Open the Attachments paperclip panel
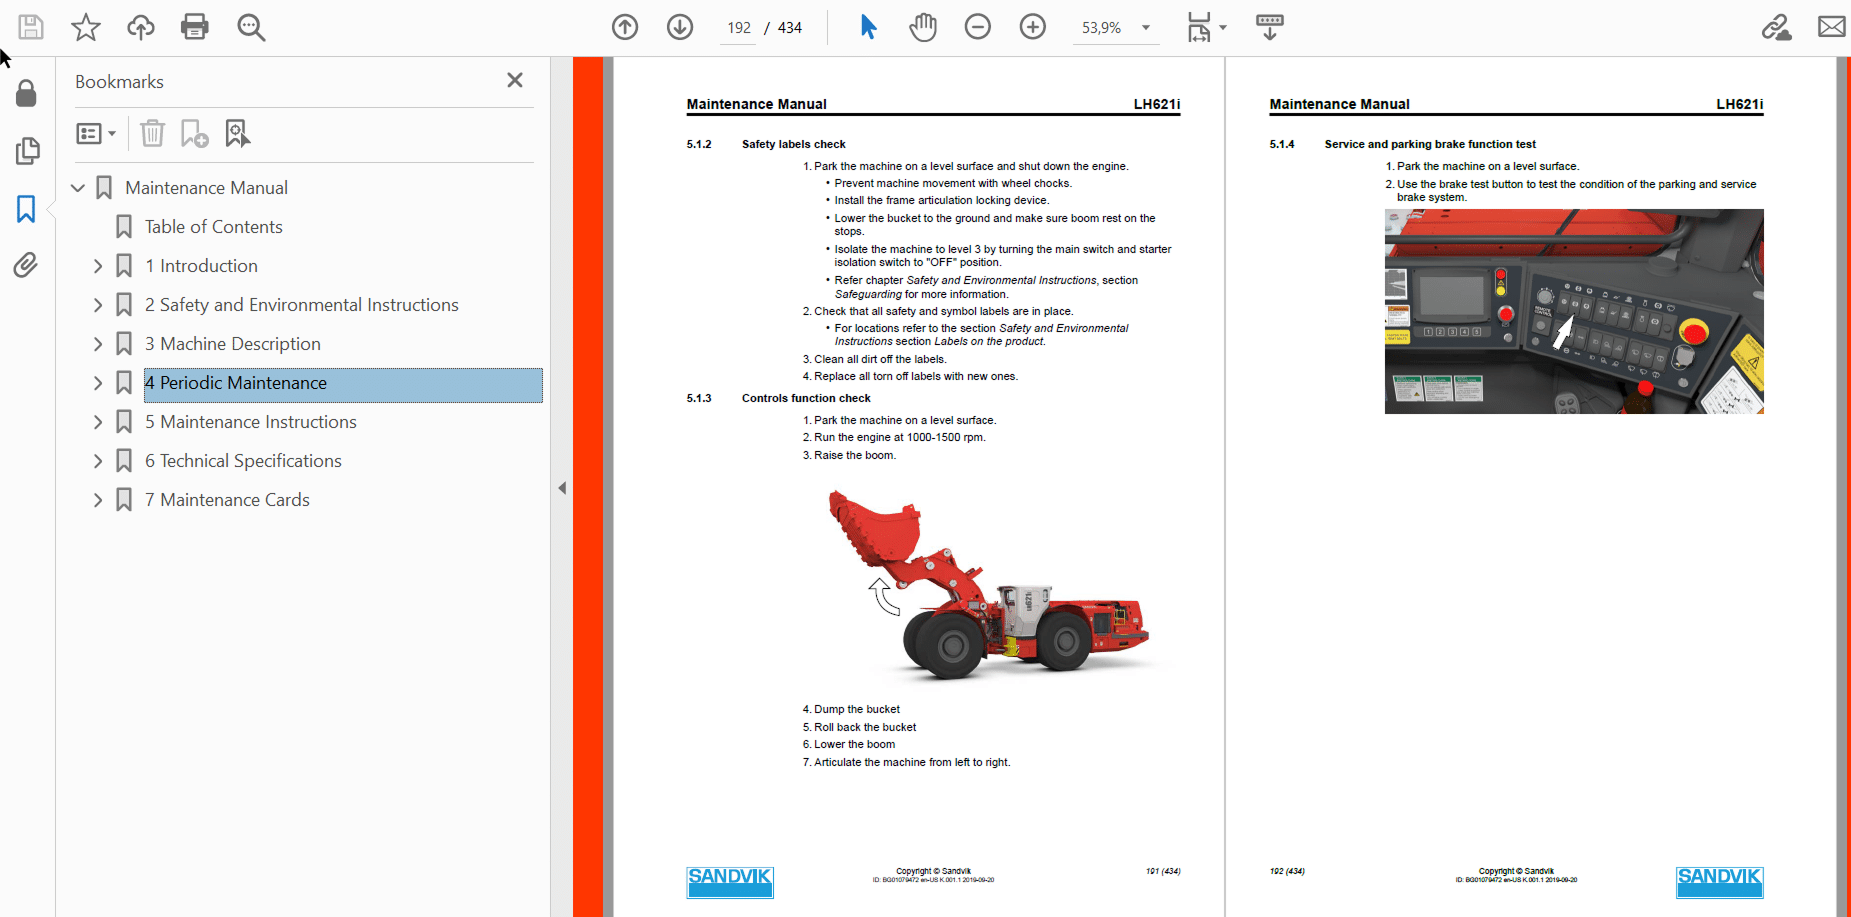This screenshot has height=917, width=1851. [x=26, y=265]
